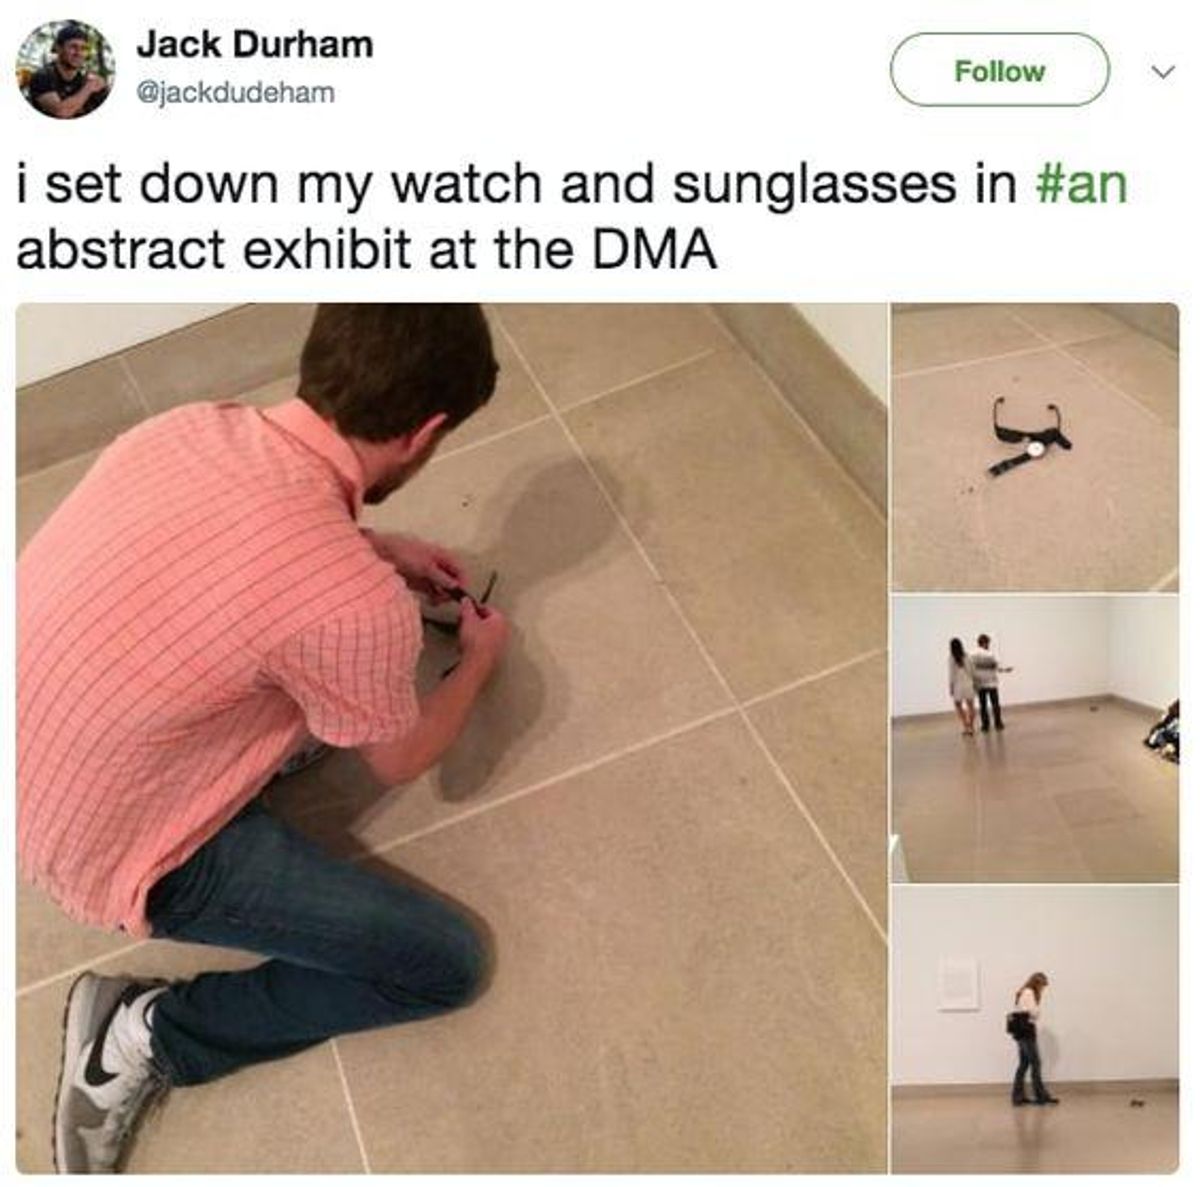Open the middle-right photo of couple pointing

[1035, 738]
